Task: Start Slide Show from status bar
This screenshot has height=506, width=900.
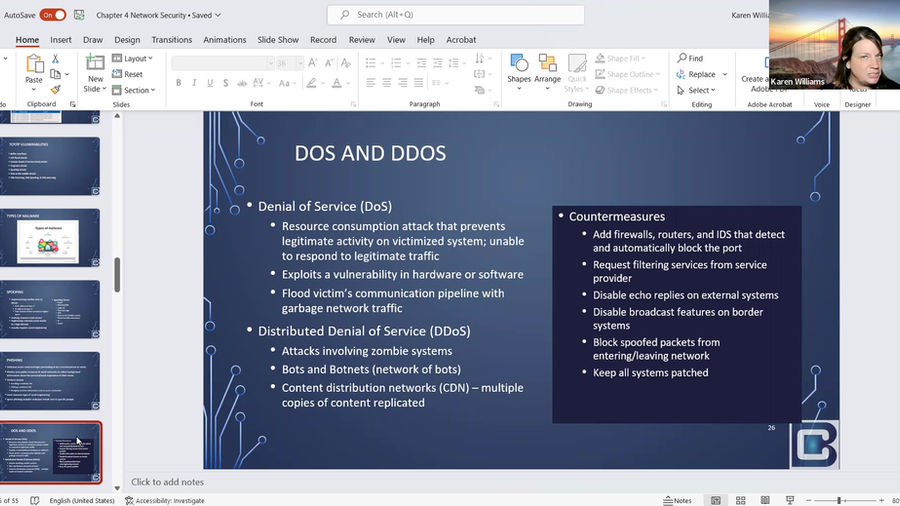Action: pos(790,500)
